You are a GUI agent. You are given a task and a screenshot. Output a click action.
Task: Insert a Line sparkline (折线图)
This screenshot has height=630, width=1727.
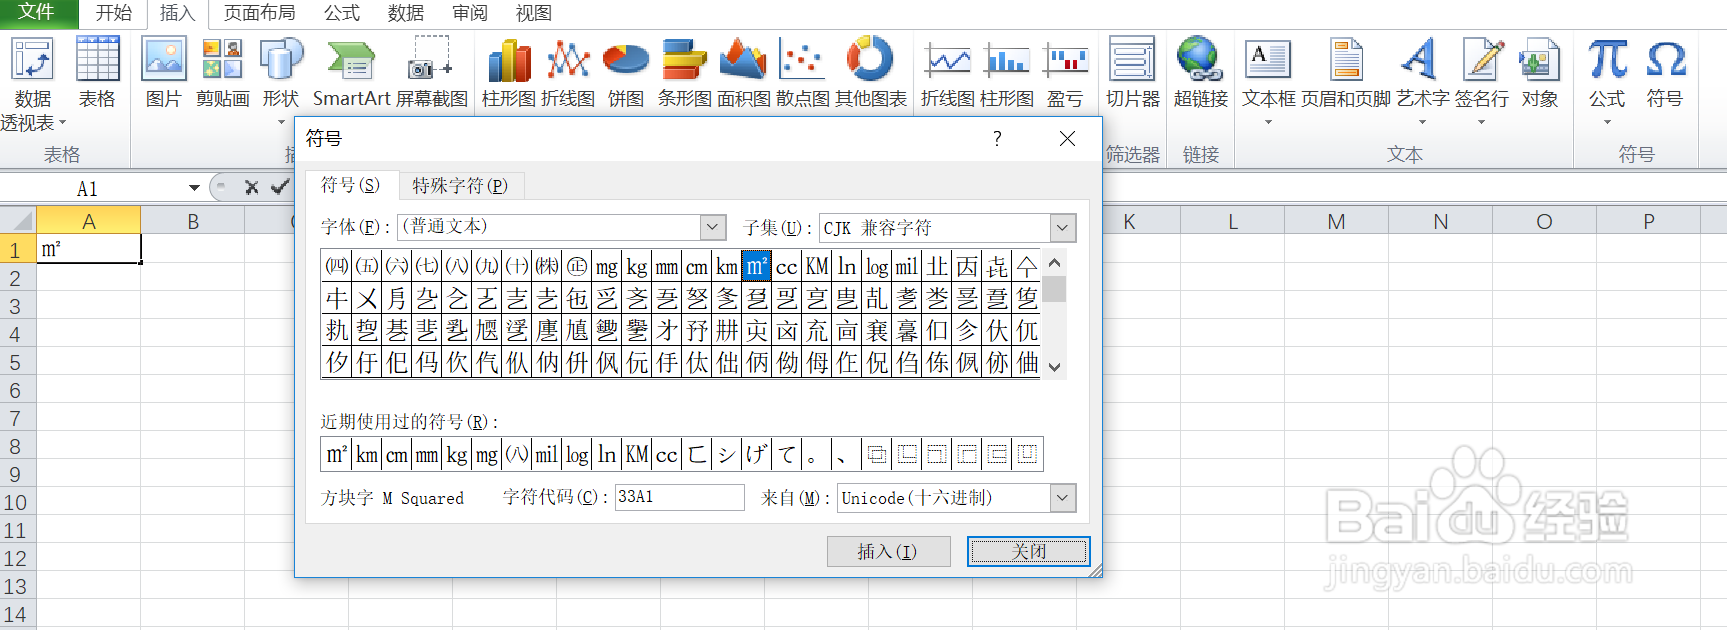coord(947,72)
